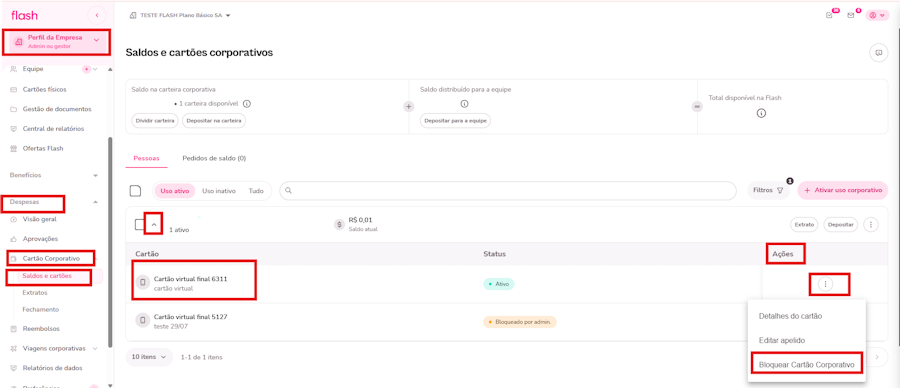
Task: Click the Viagens corporativas icon
Action: point(14,348)
